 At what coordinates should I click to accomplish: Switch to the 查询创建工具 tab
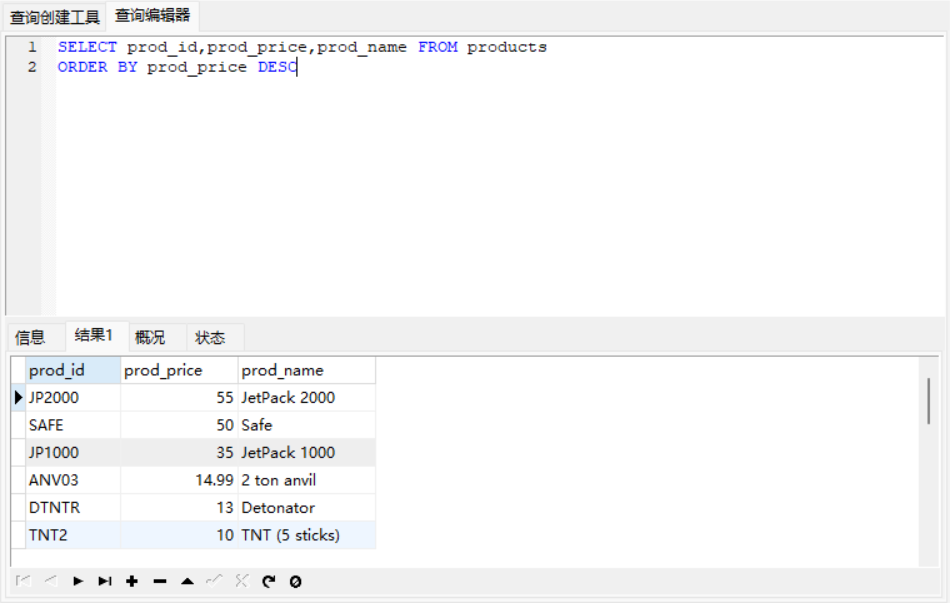(x=55, y=17)
